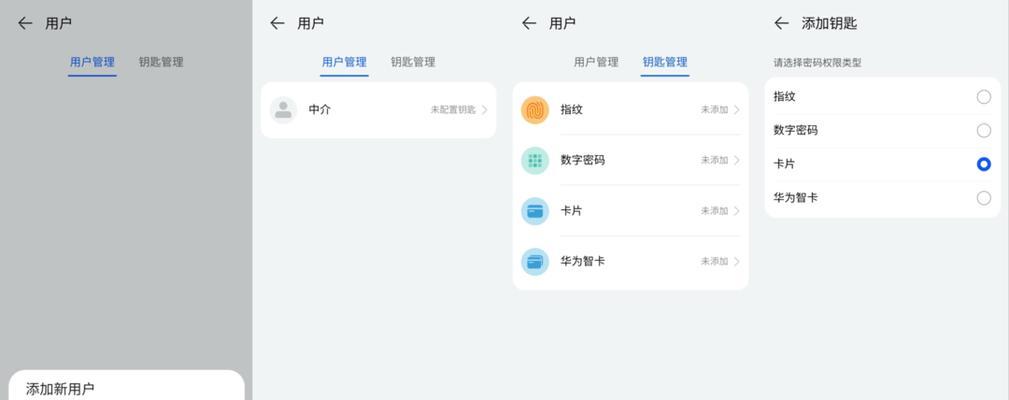Viewport: 1009px width, 400px height.
Task: Tap the blue 卡片 card icon
Action: 535,211
